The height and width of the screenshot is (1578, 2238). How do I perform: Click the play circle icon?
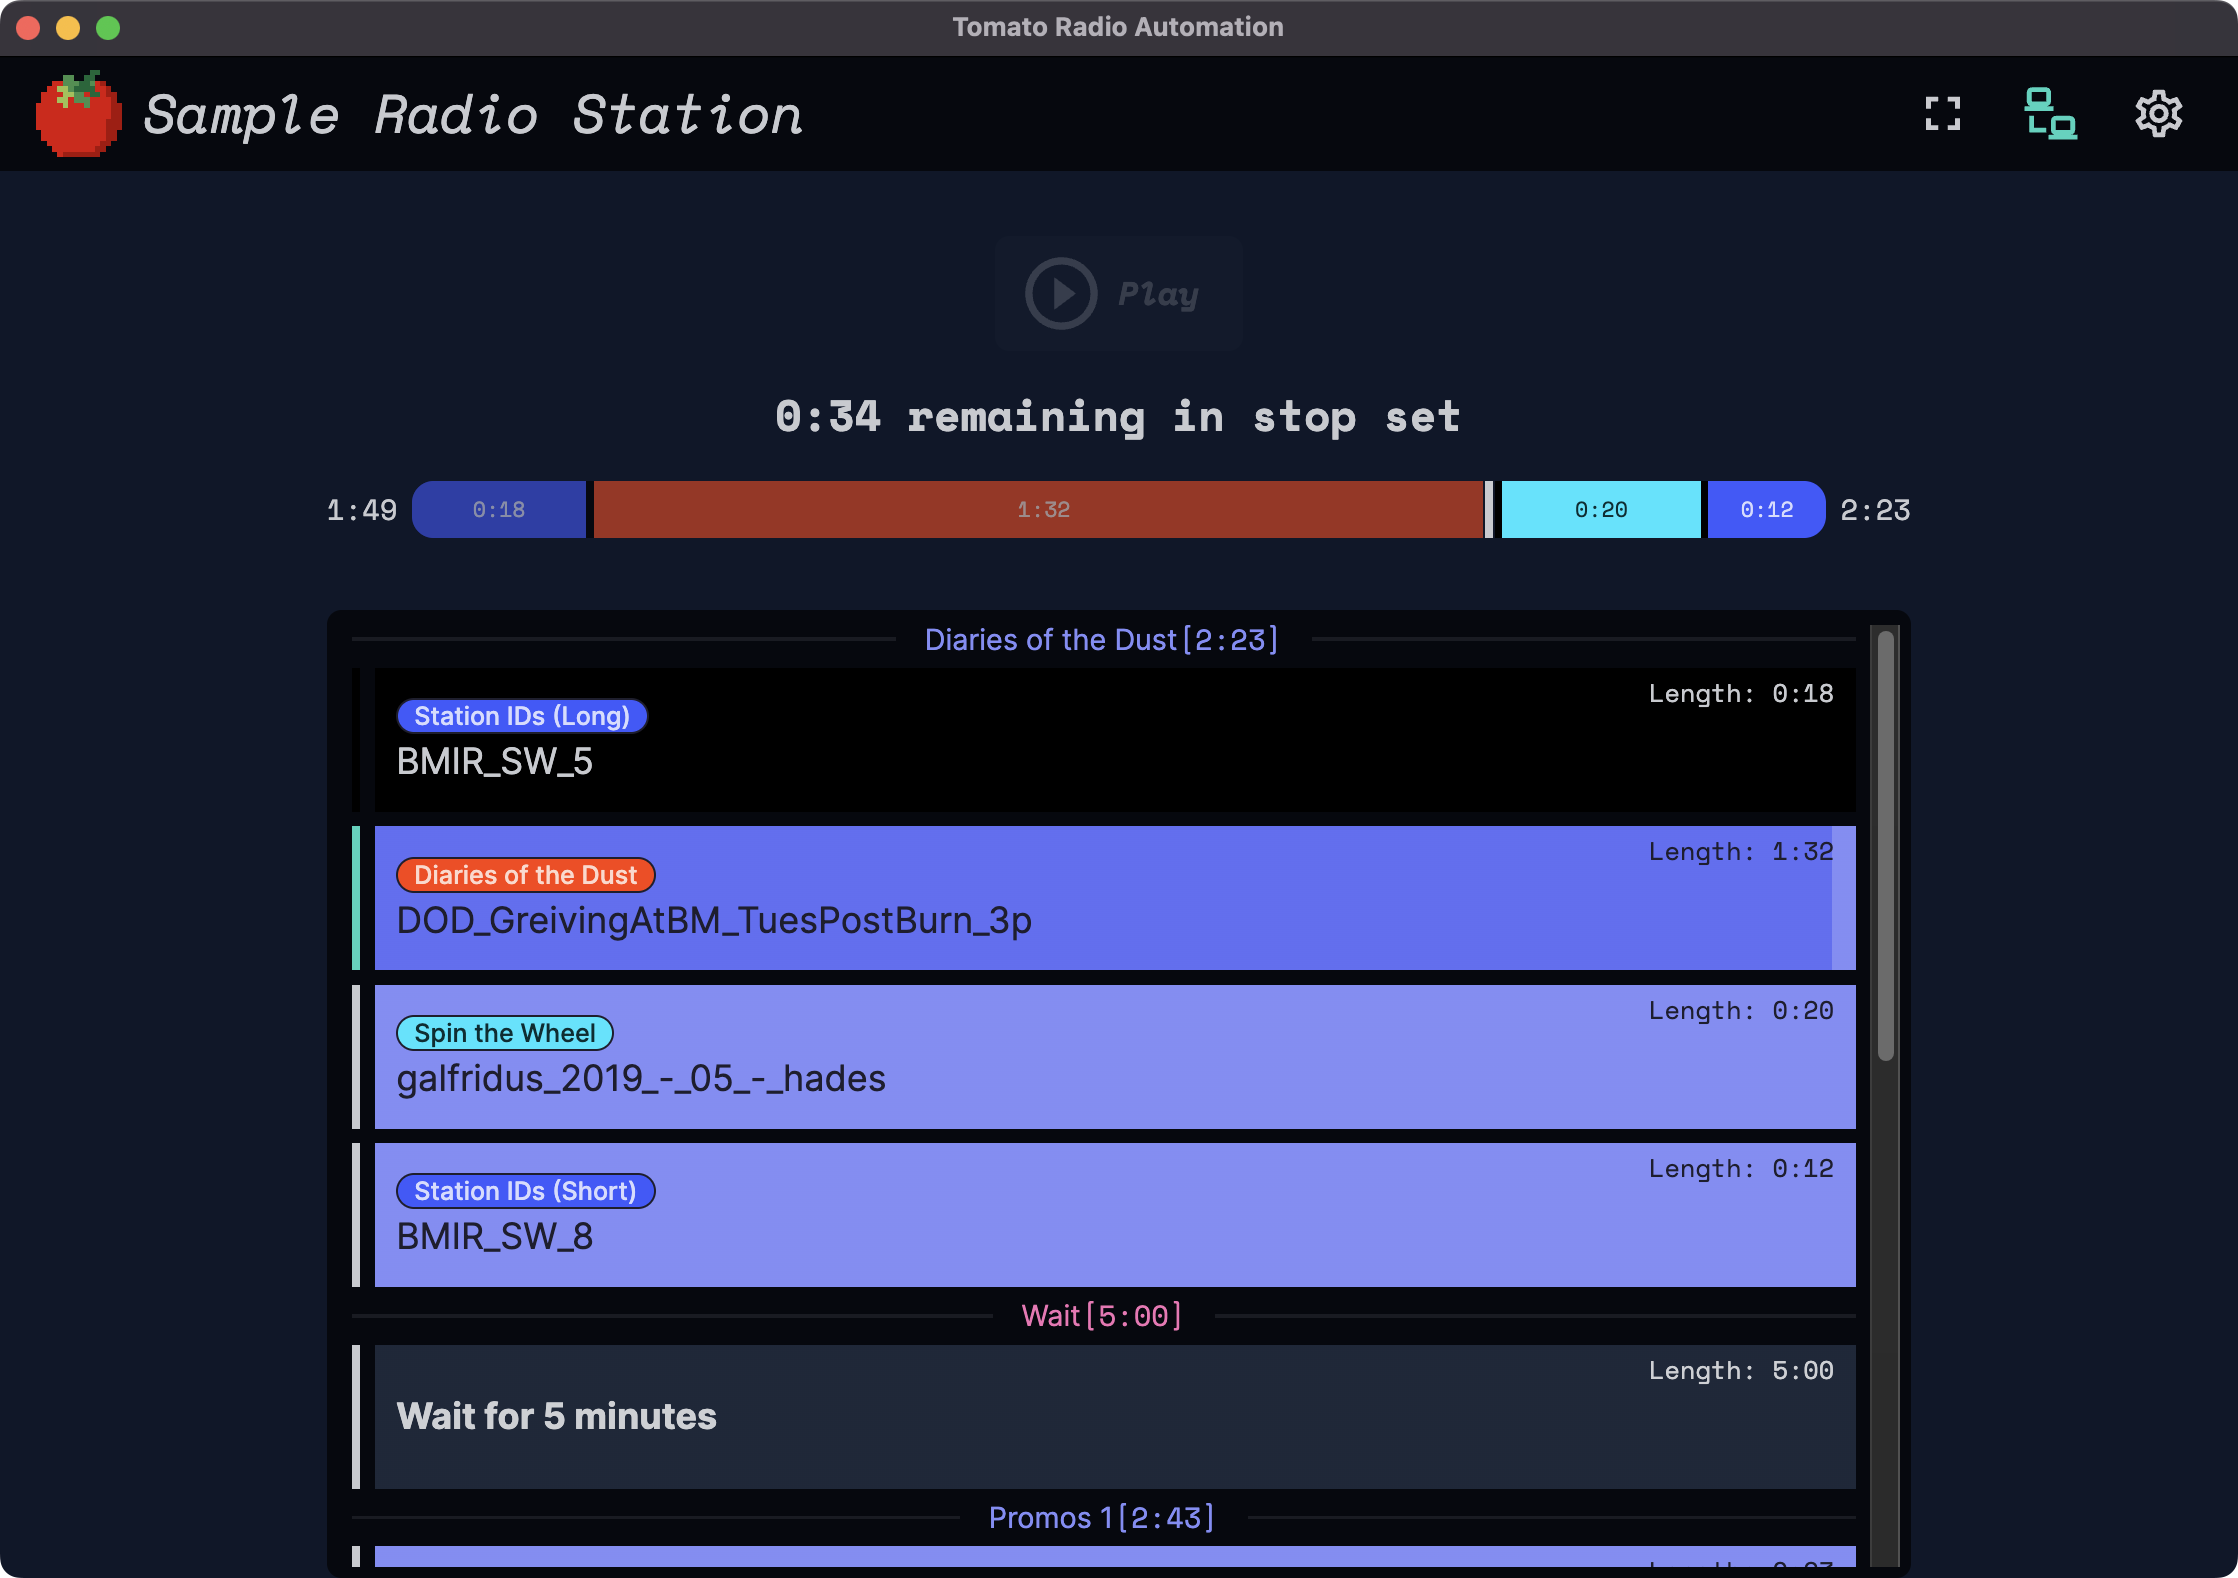1061,294
